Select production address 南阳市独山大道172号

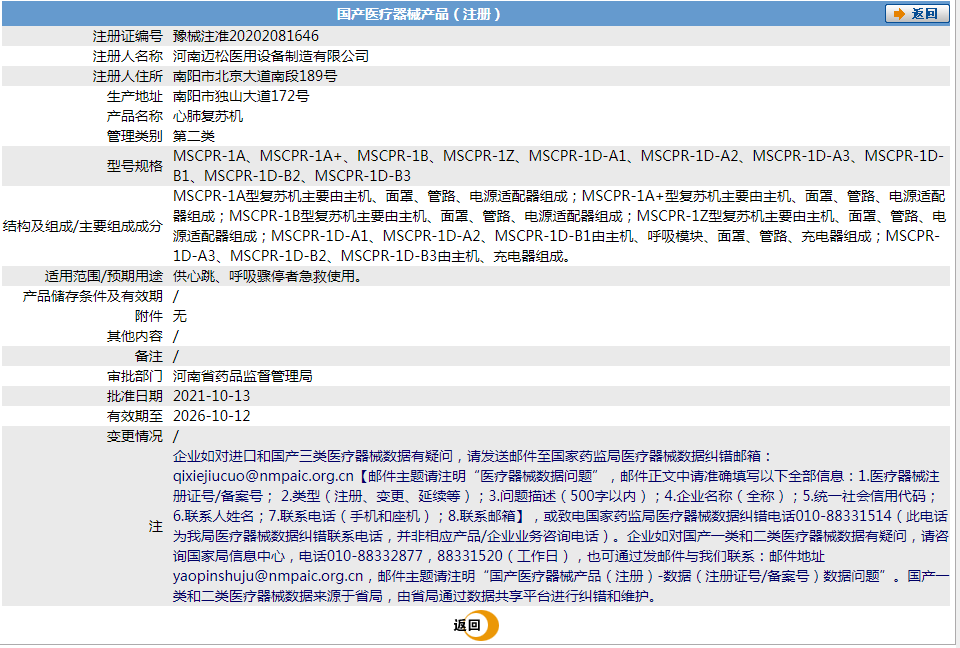pyautogui.click(x=241, y=96)
